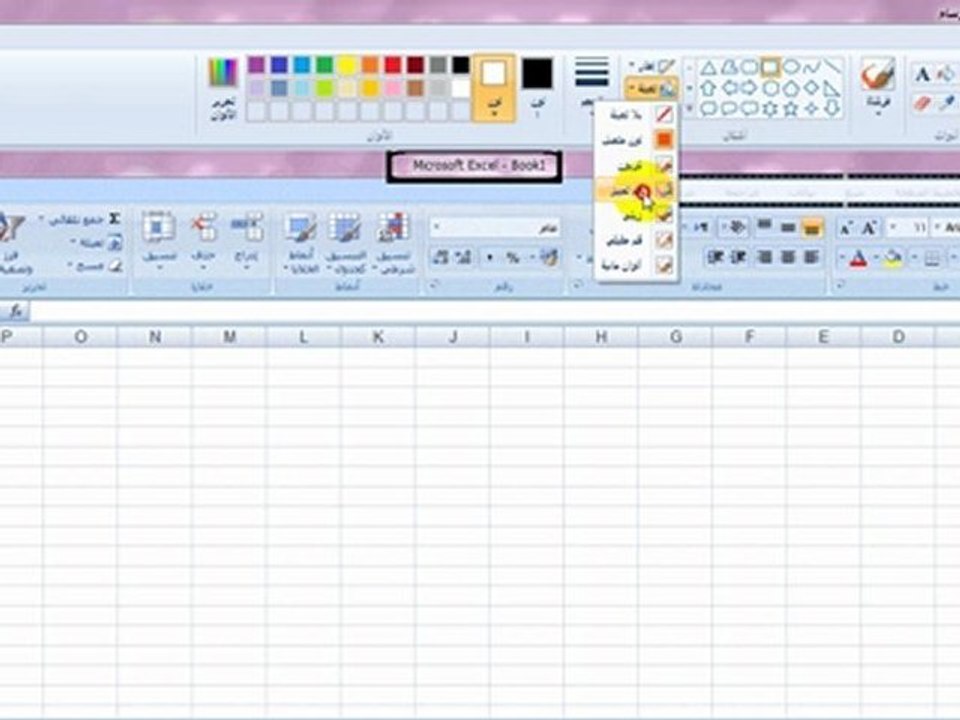Viewport: 960px width, 720px height.
Task: Pick the ellipse shape from shapes gallery
Action: 791,67
